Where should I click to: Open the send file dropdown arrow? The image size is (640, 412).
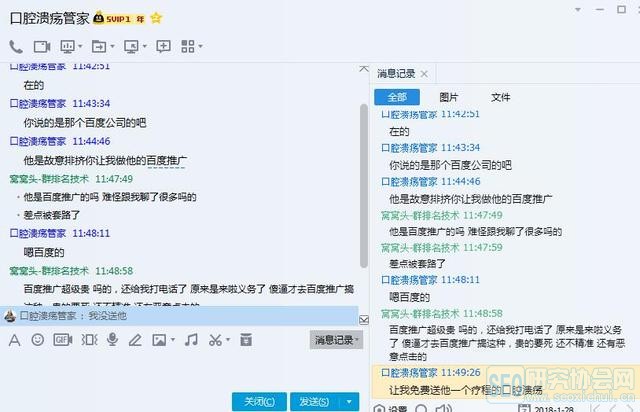[x=112, y=46]
